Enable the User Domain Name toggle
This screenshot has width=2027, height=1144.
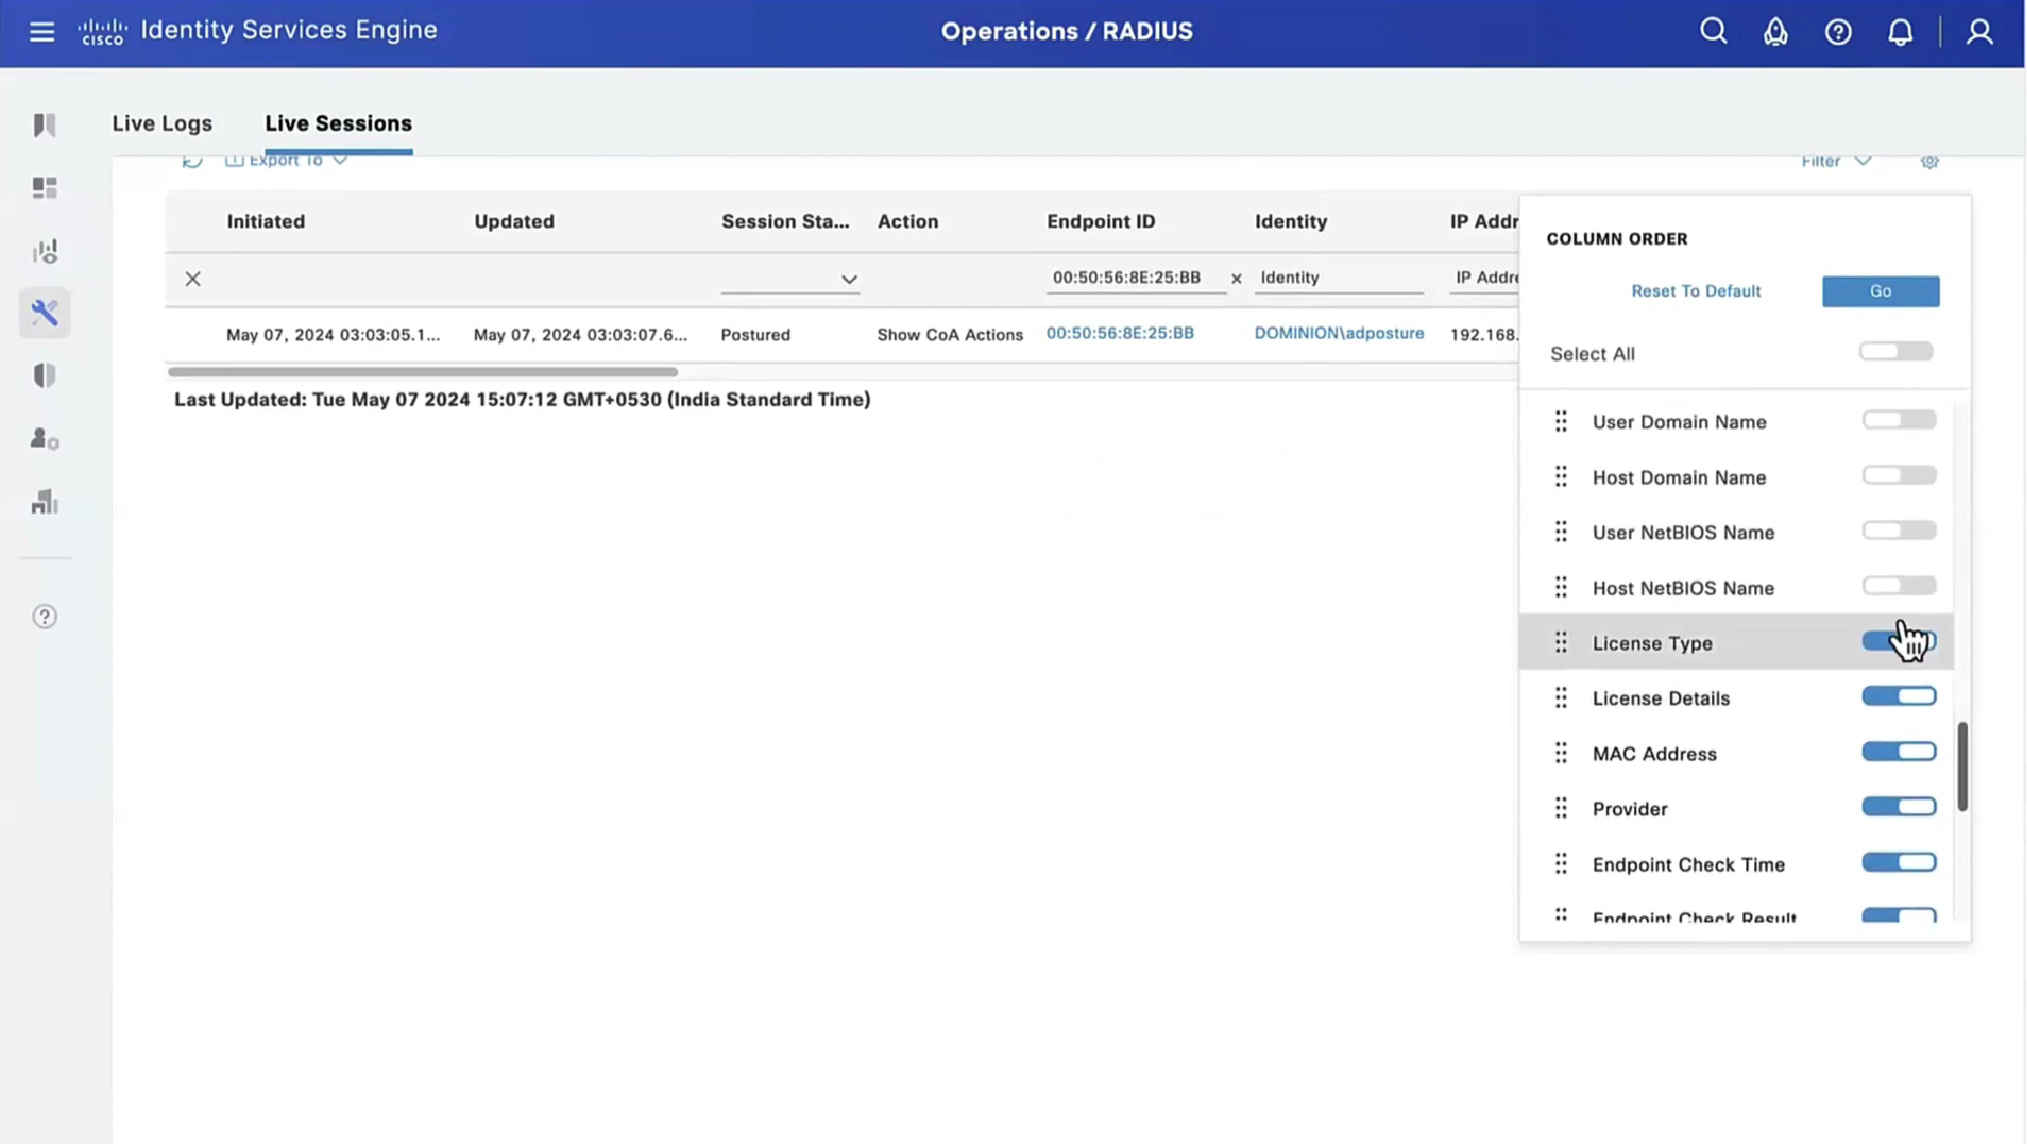(1898, 420)
